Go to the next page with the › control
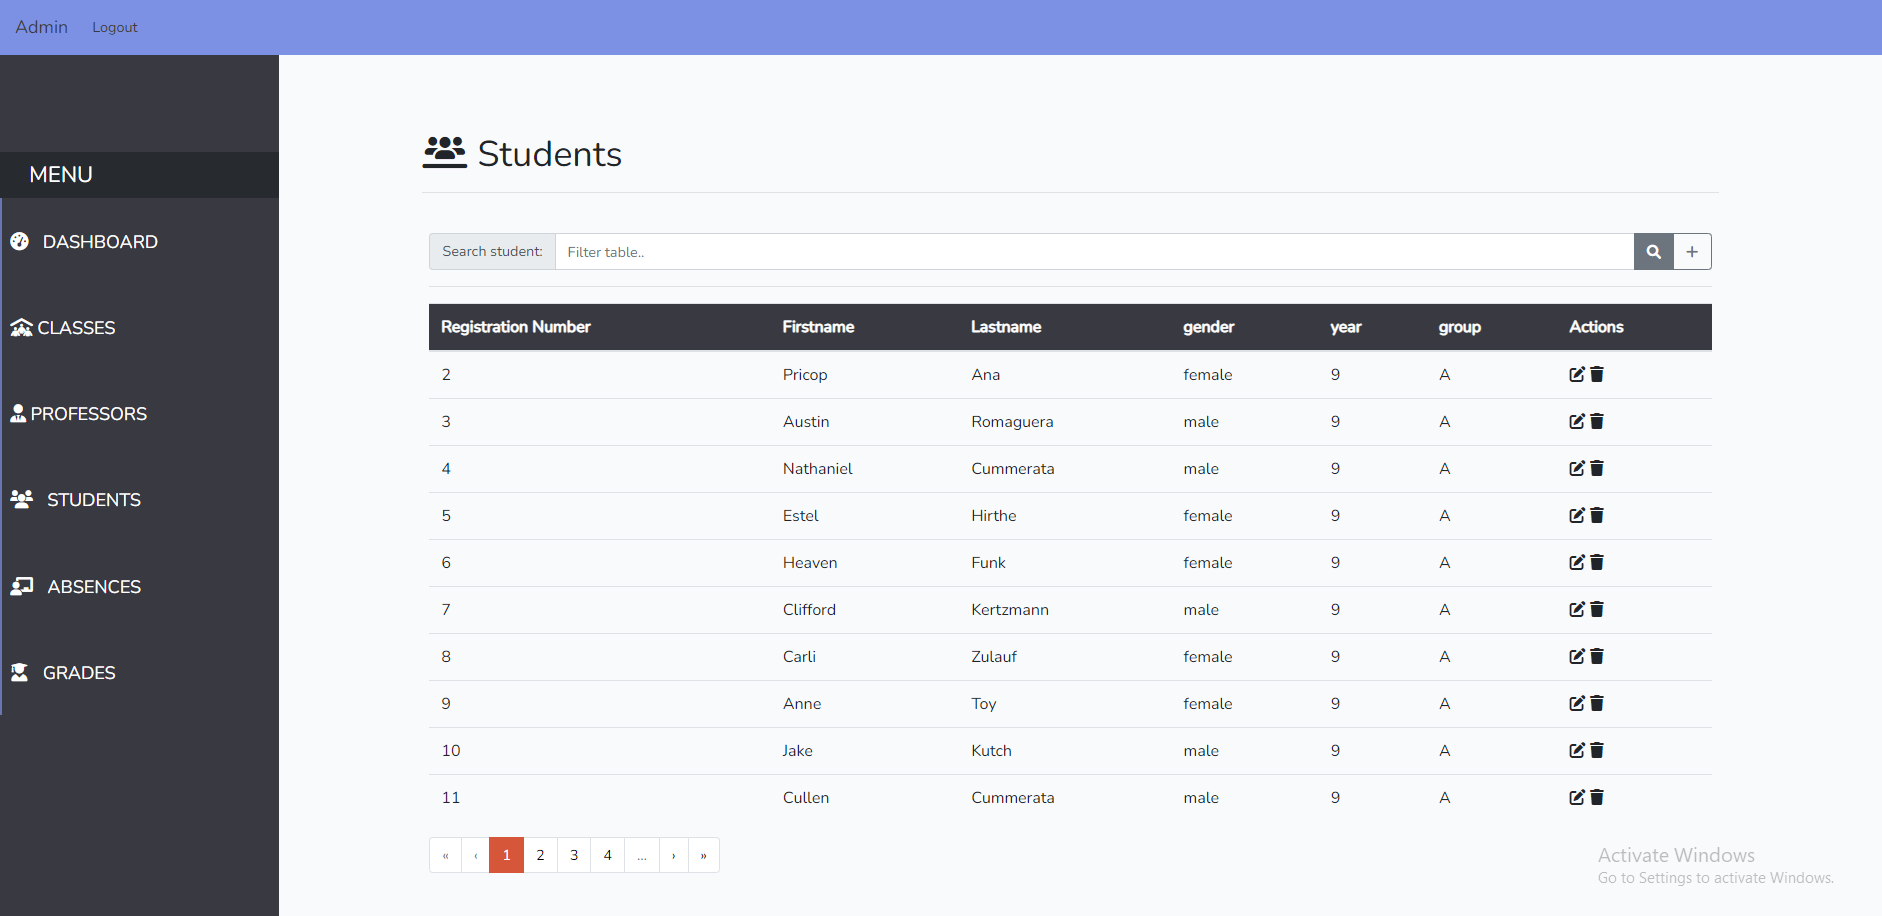Viewport: 1882px width, 916px height. point(674,855)
